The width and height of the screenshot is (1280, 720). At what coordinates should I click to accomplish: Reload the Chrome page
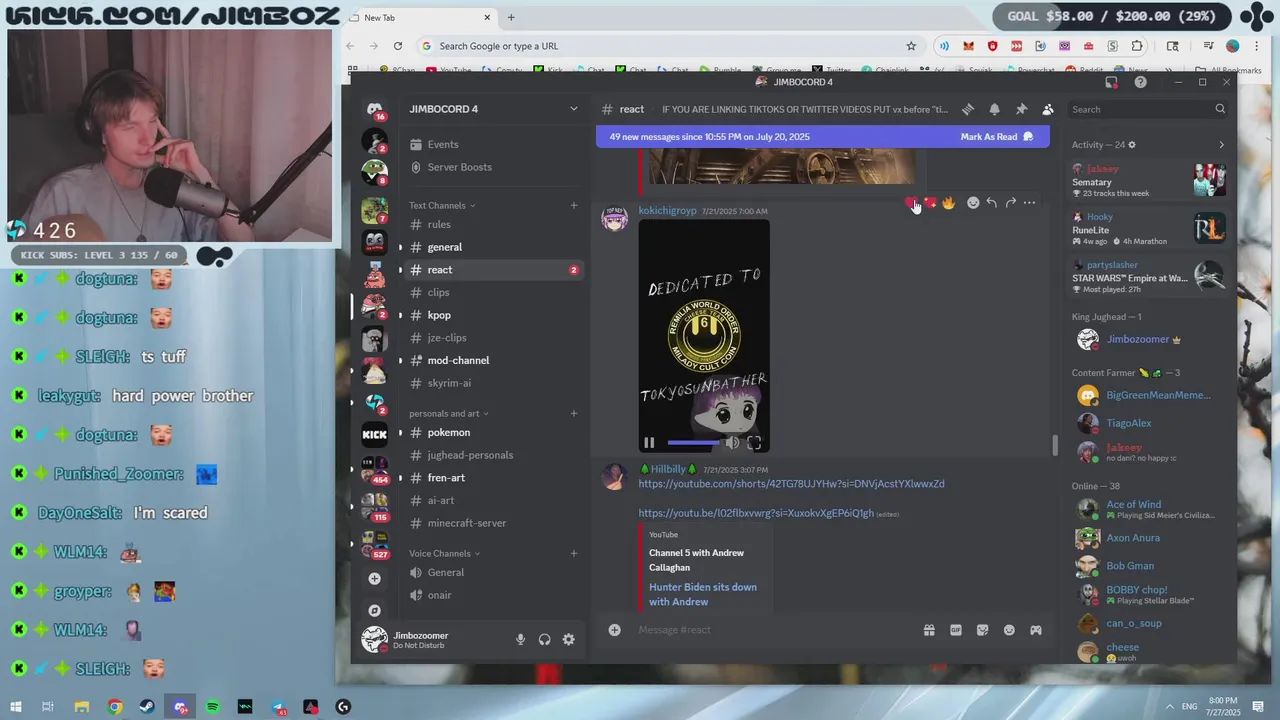tap(398, 46)
